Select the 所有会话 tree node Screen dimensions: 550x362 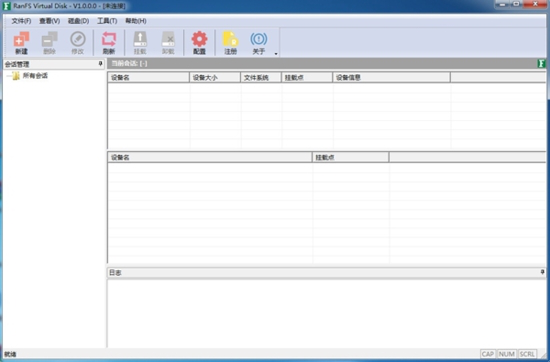click(x=35, y=76)
